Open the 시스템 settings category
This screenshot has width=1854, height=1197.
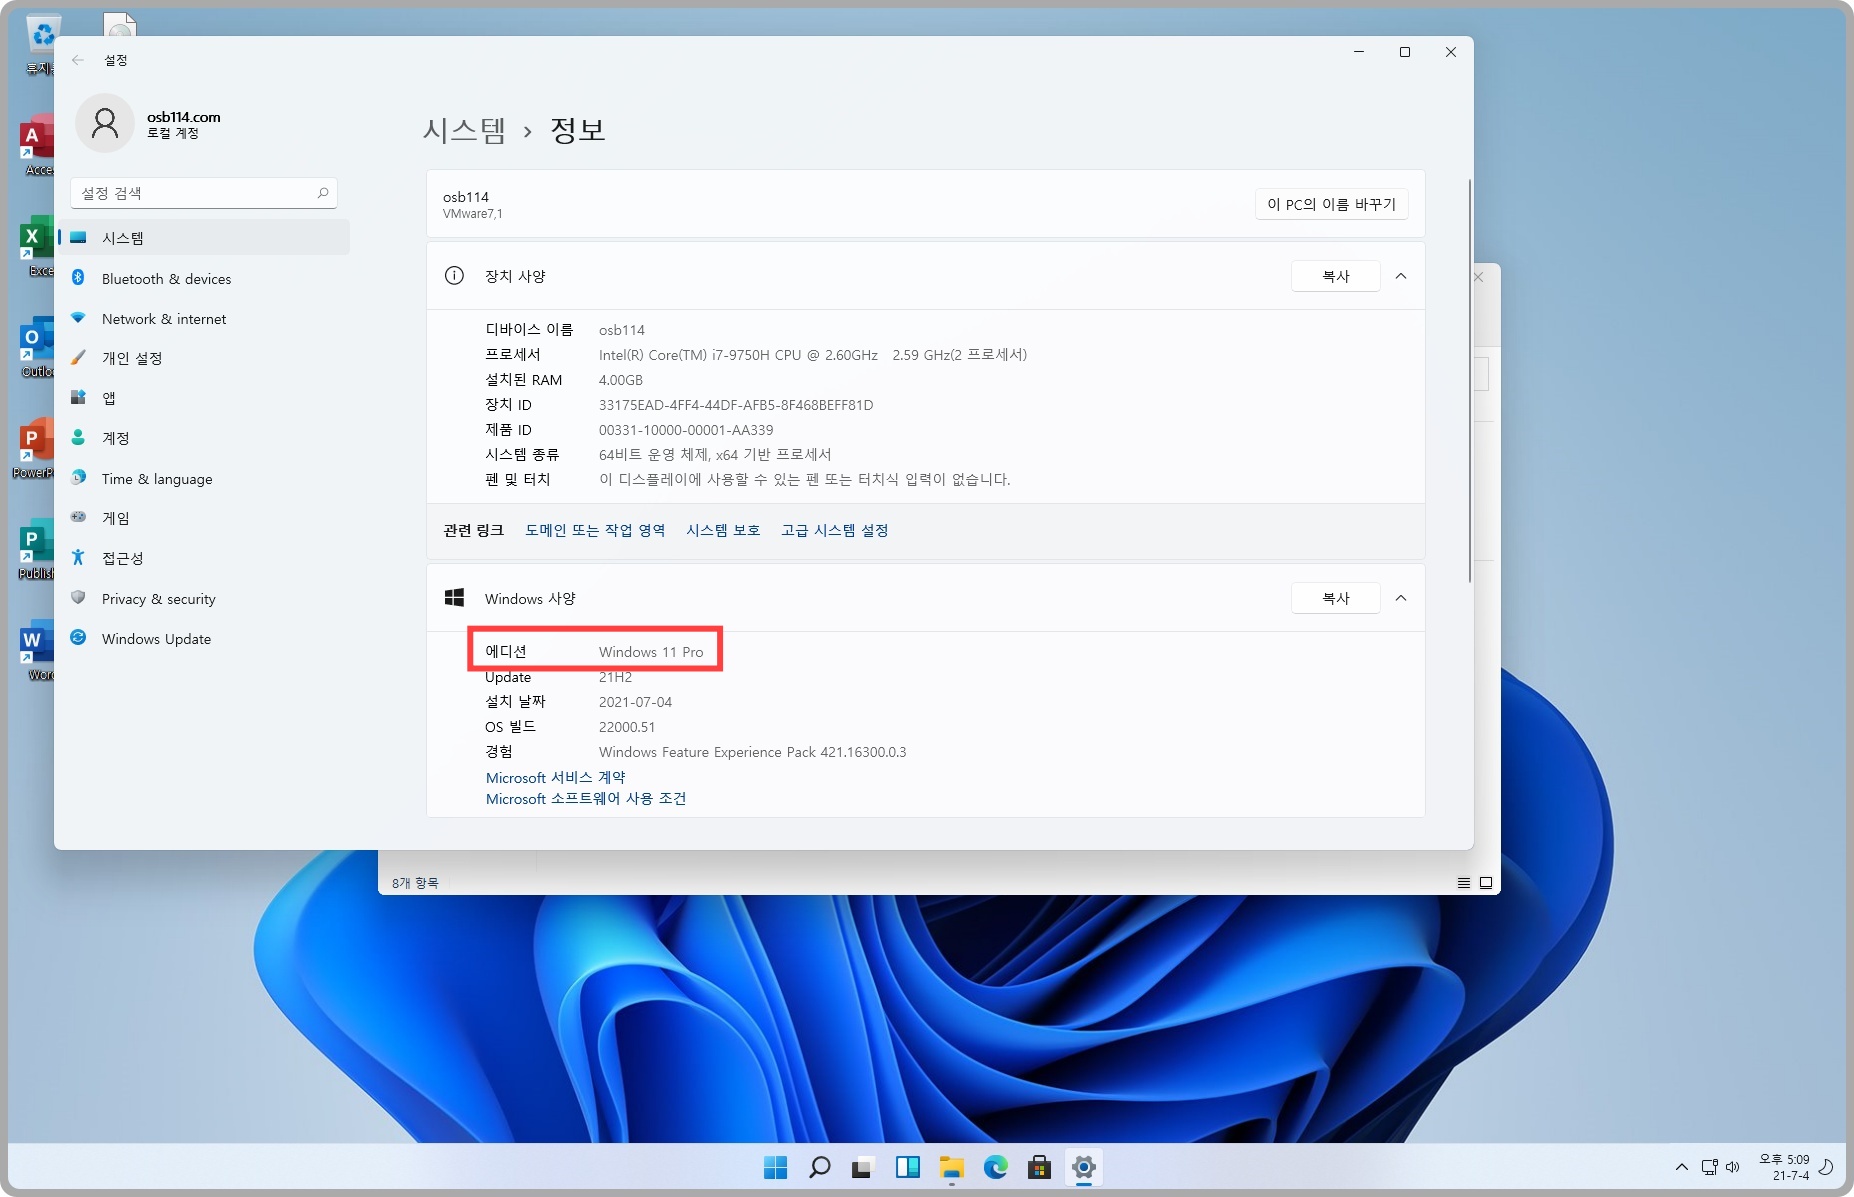click(205, 238)
